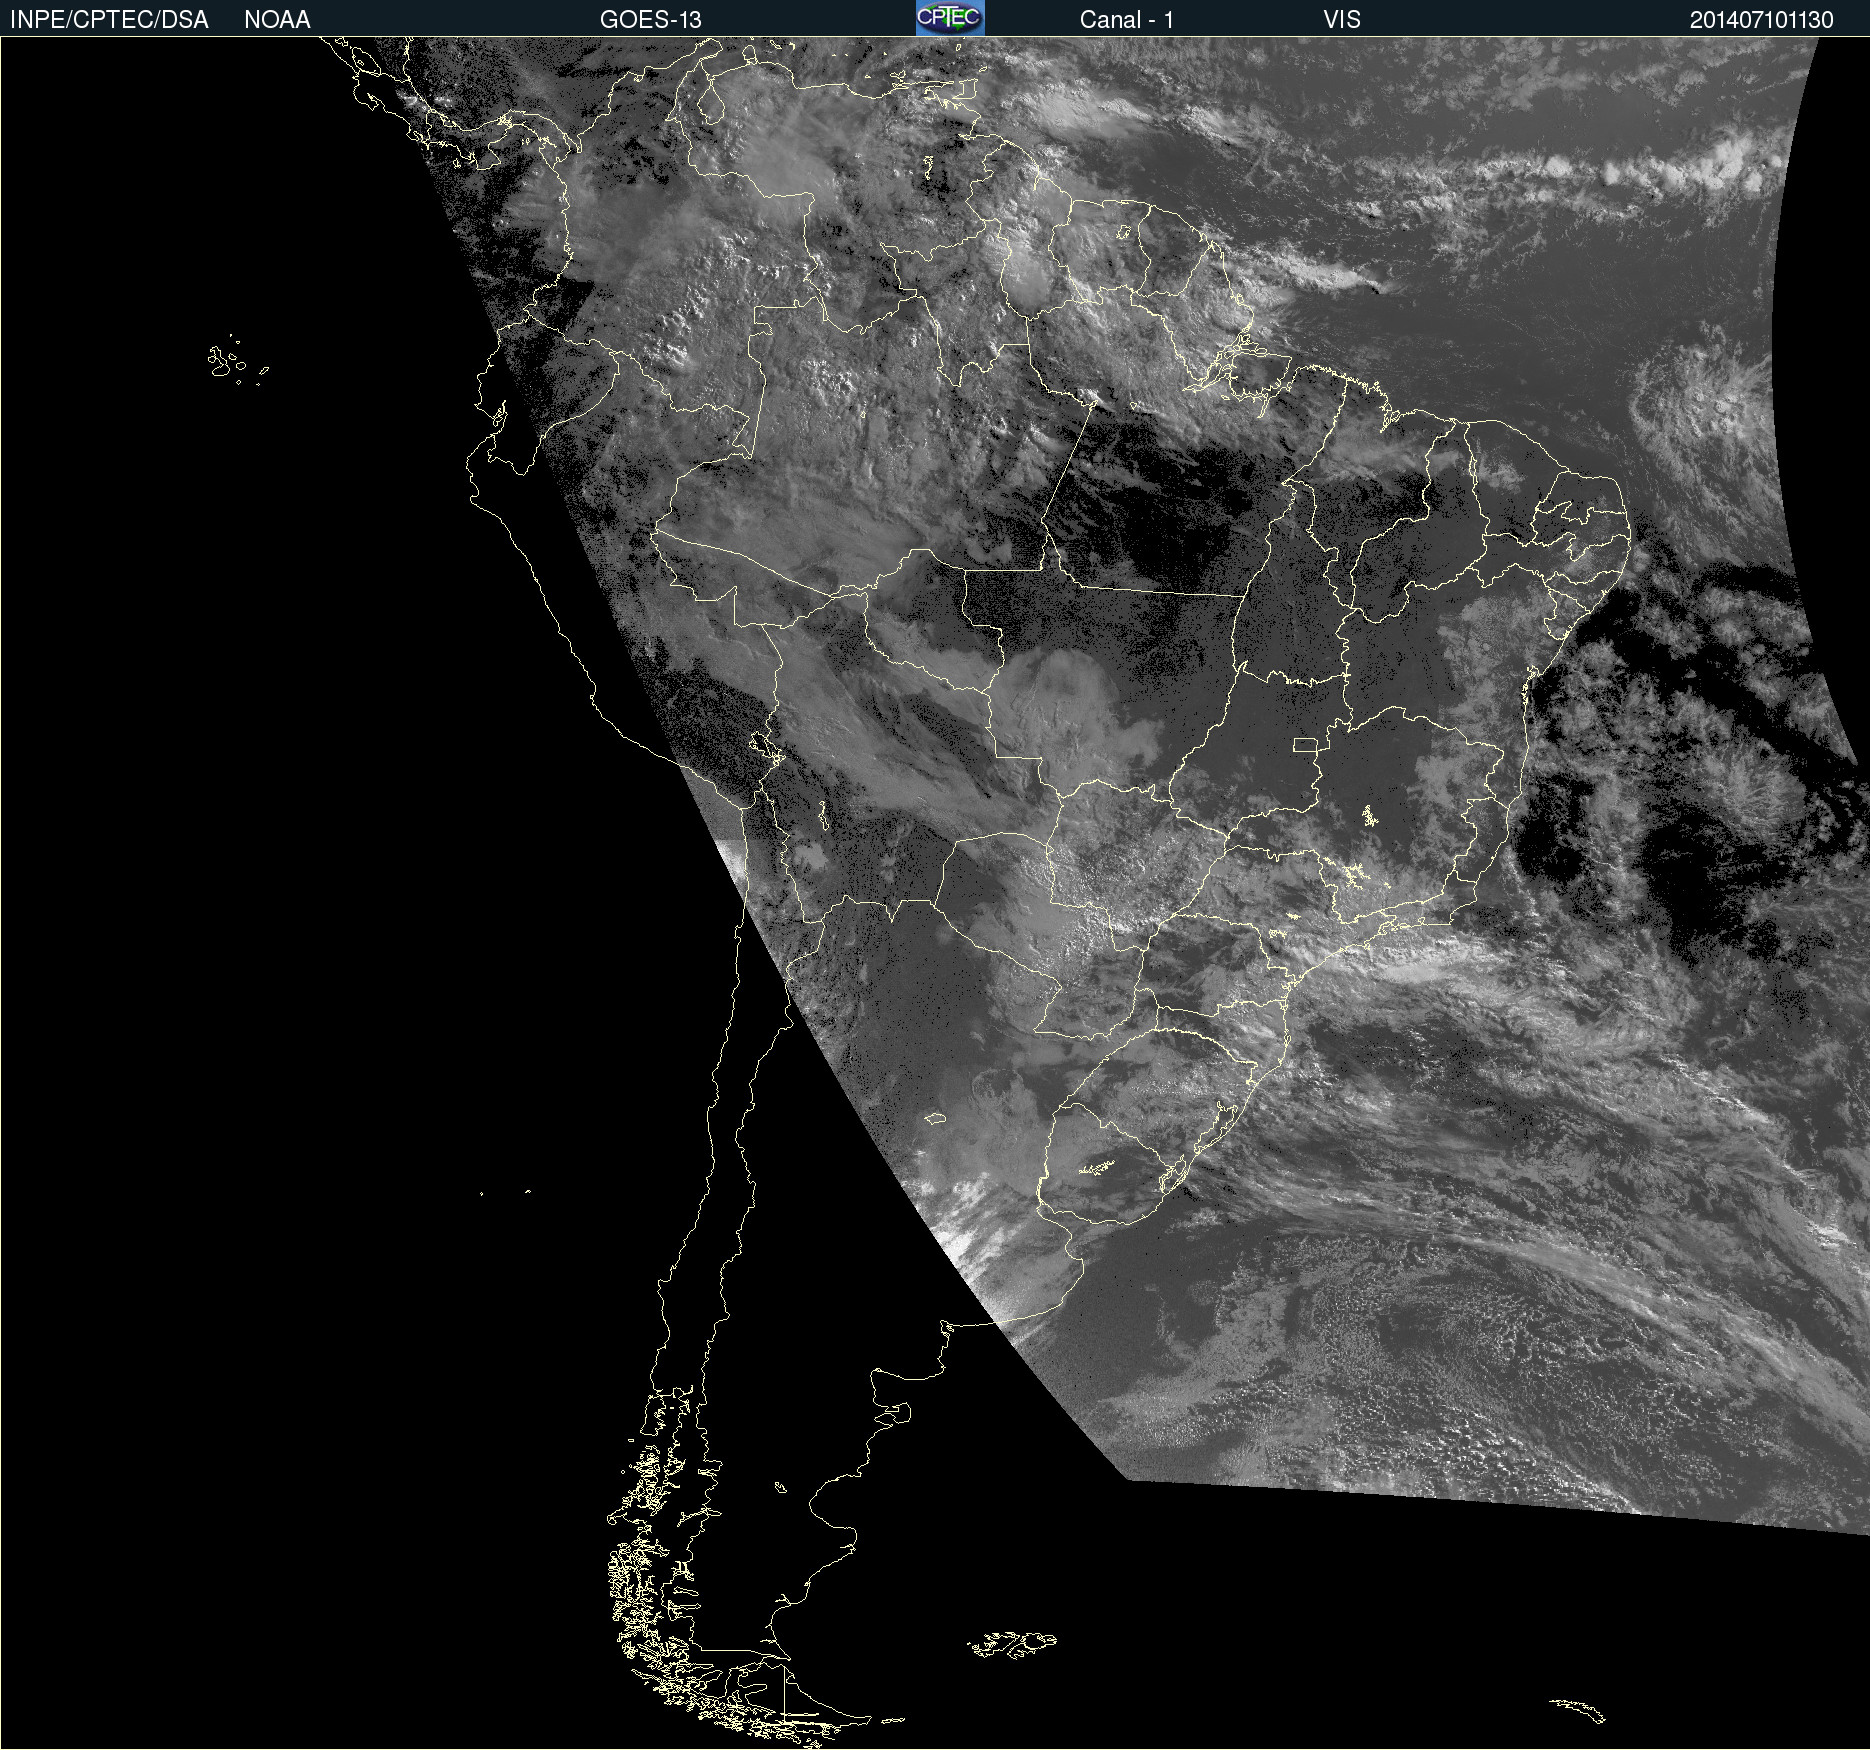Click the VIS label in header

tap(1342, 20)
